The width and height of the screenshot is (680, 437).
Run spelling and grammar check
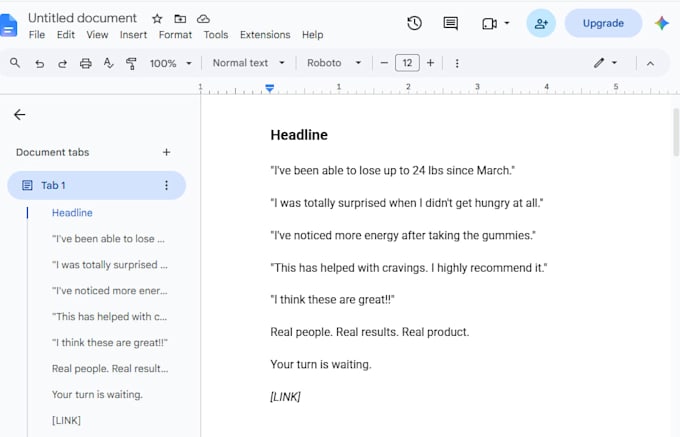[108, 63]
